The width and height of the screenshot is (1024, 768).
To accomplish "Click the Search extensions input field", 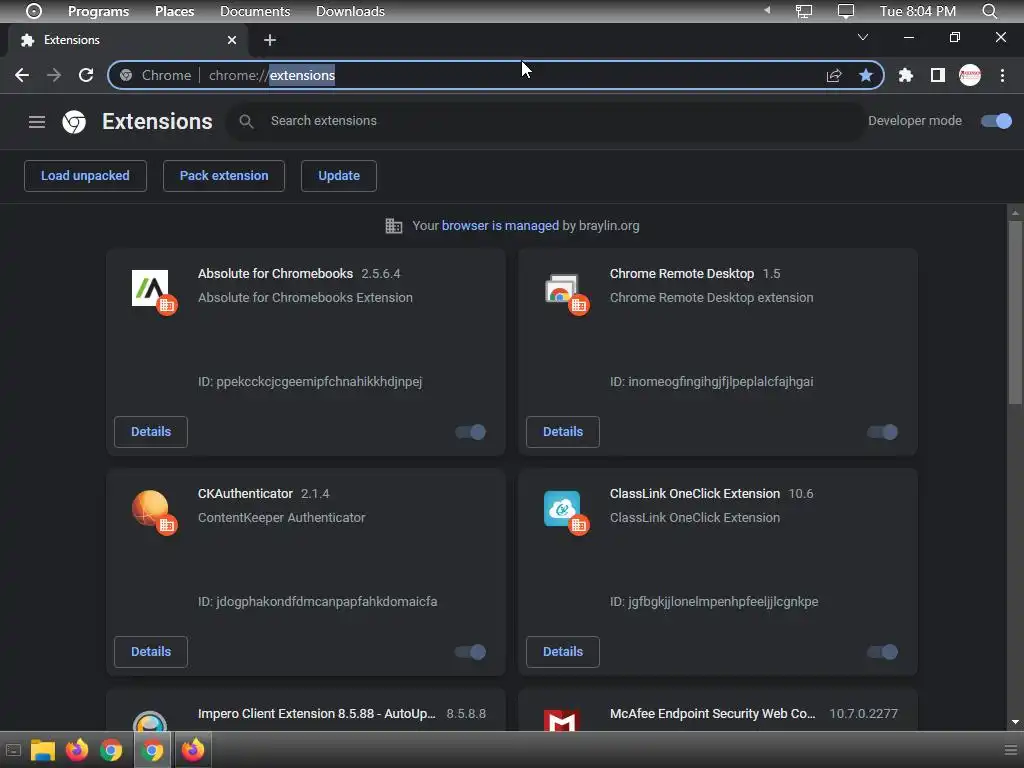I will pyautogui.click(x=545, y=121).
